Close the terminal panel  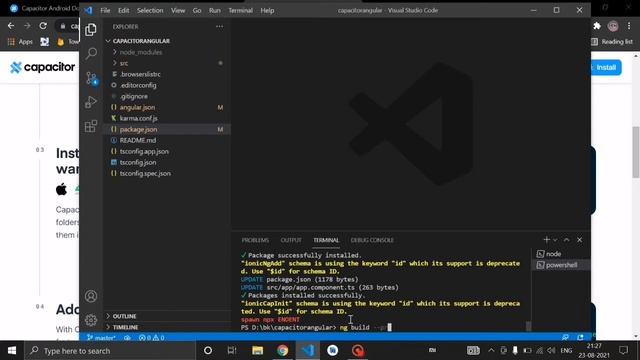580,240
